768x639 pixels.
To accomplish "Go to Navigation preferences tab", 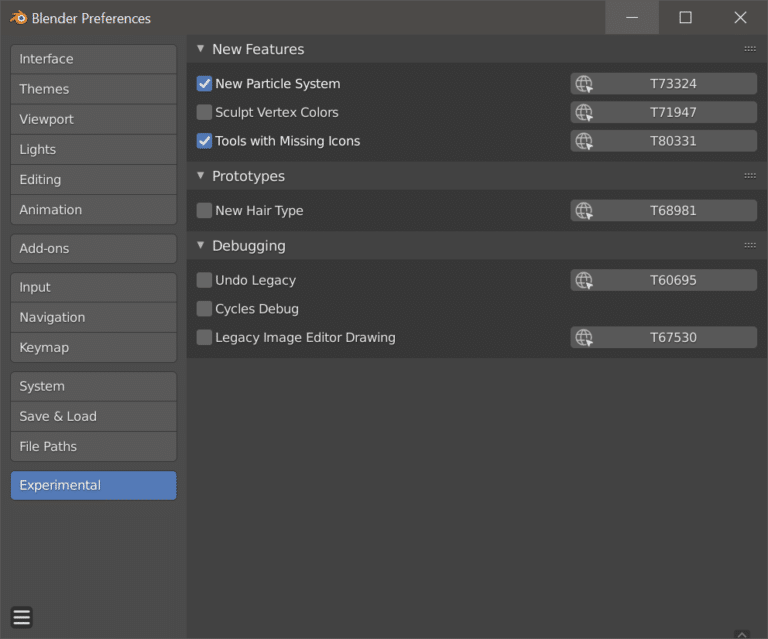I will [x=94, y=317].
